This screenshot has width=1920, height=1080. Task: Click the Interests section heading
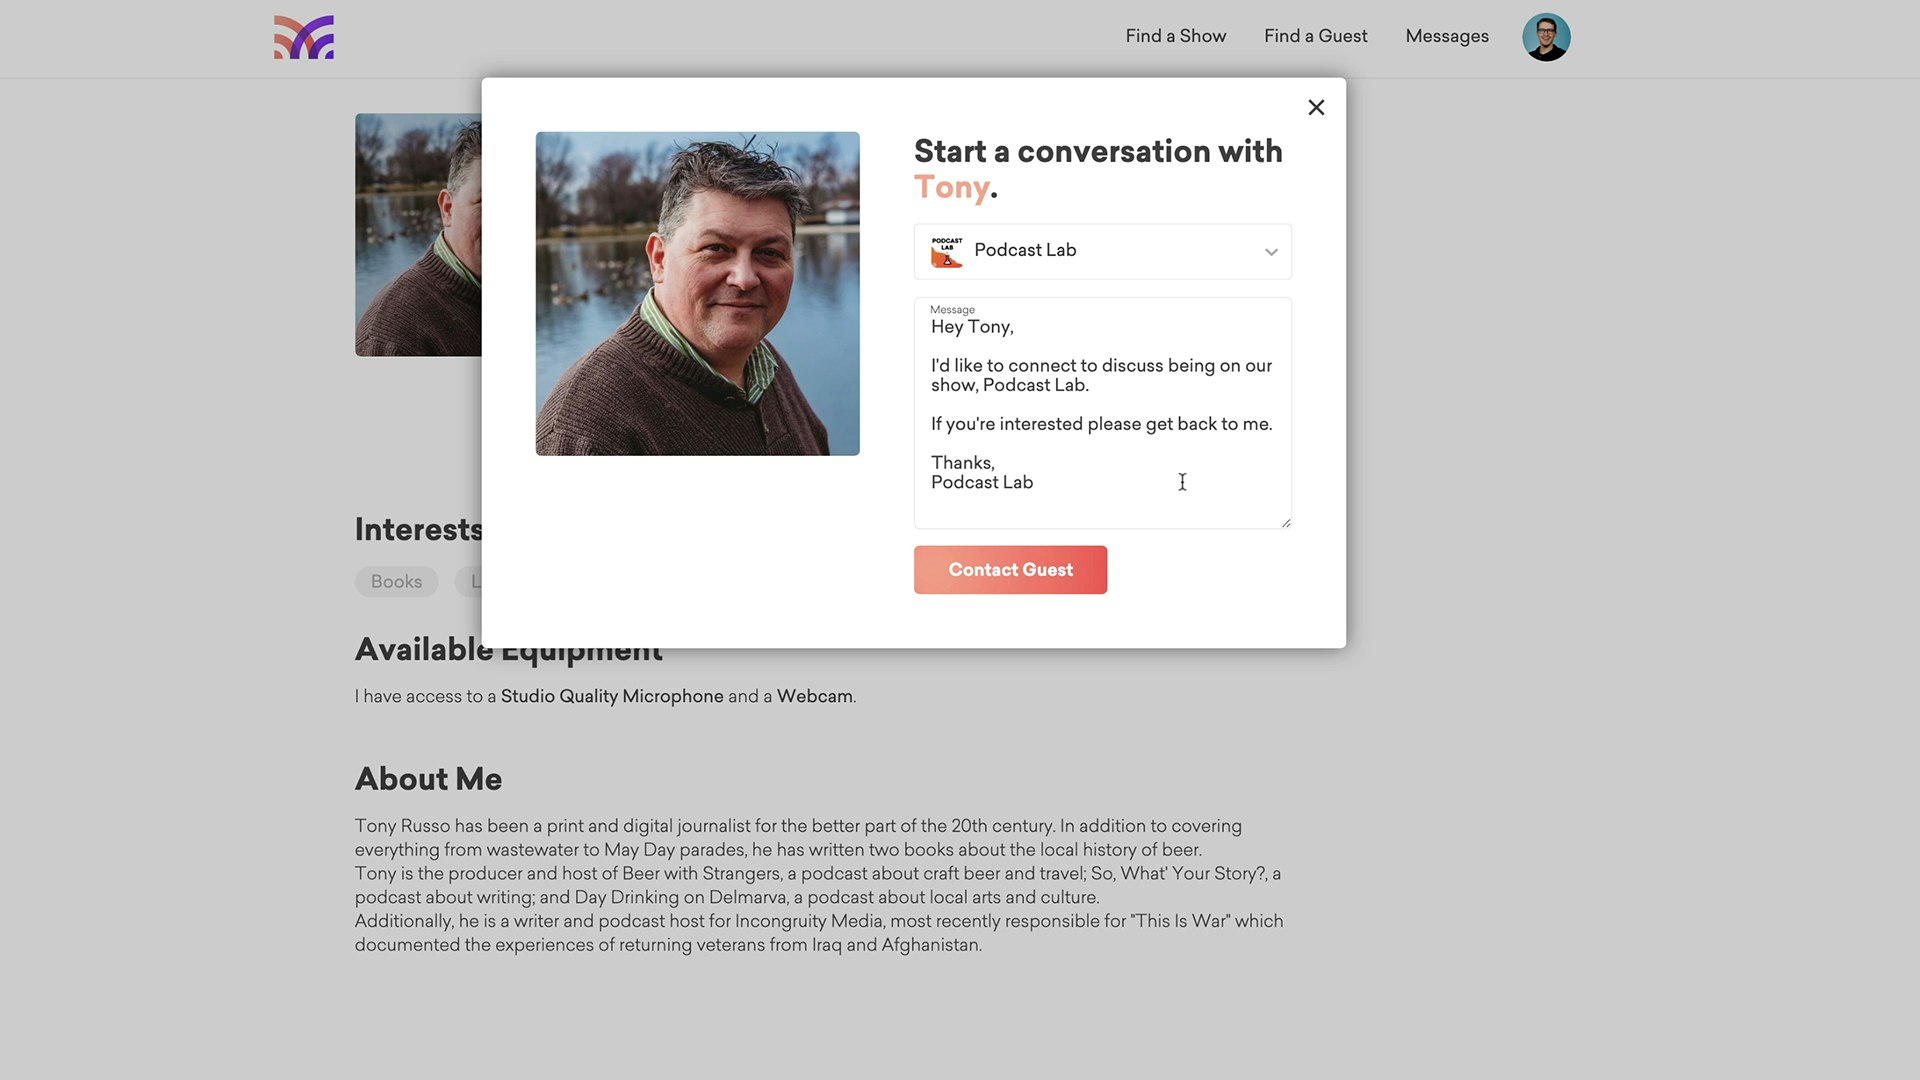(418, 529)
